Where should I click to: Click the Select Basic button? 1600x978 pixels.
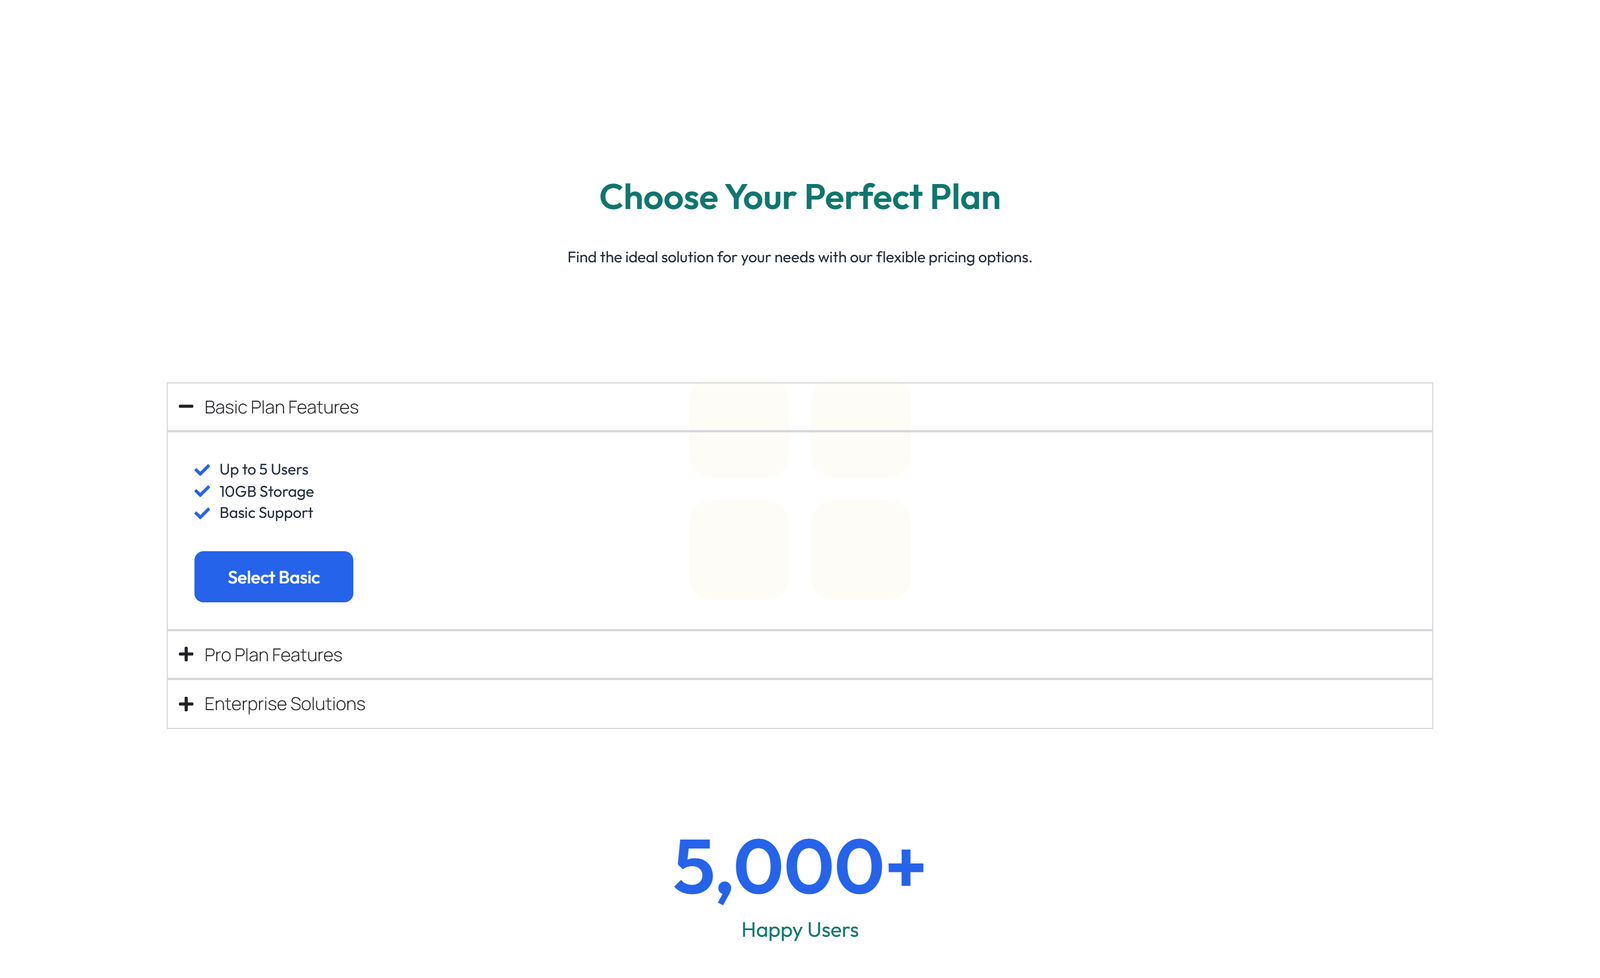[x=273, y=577]
